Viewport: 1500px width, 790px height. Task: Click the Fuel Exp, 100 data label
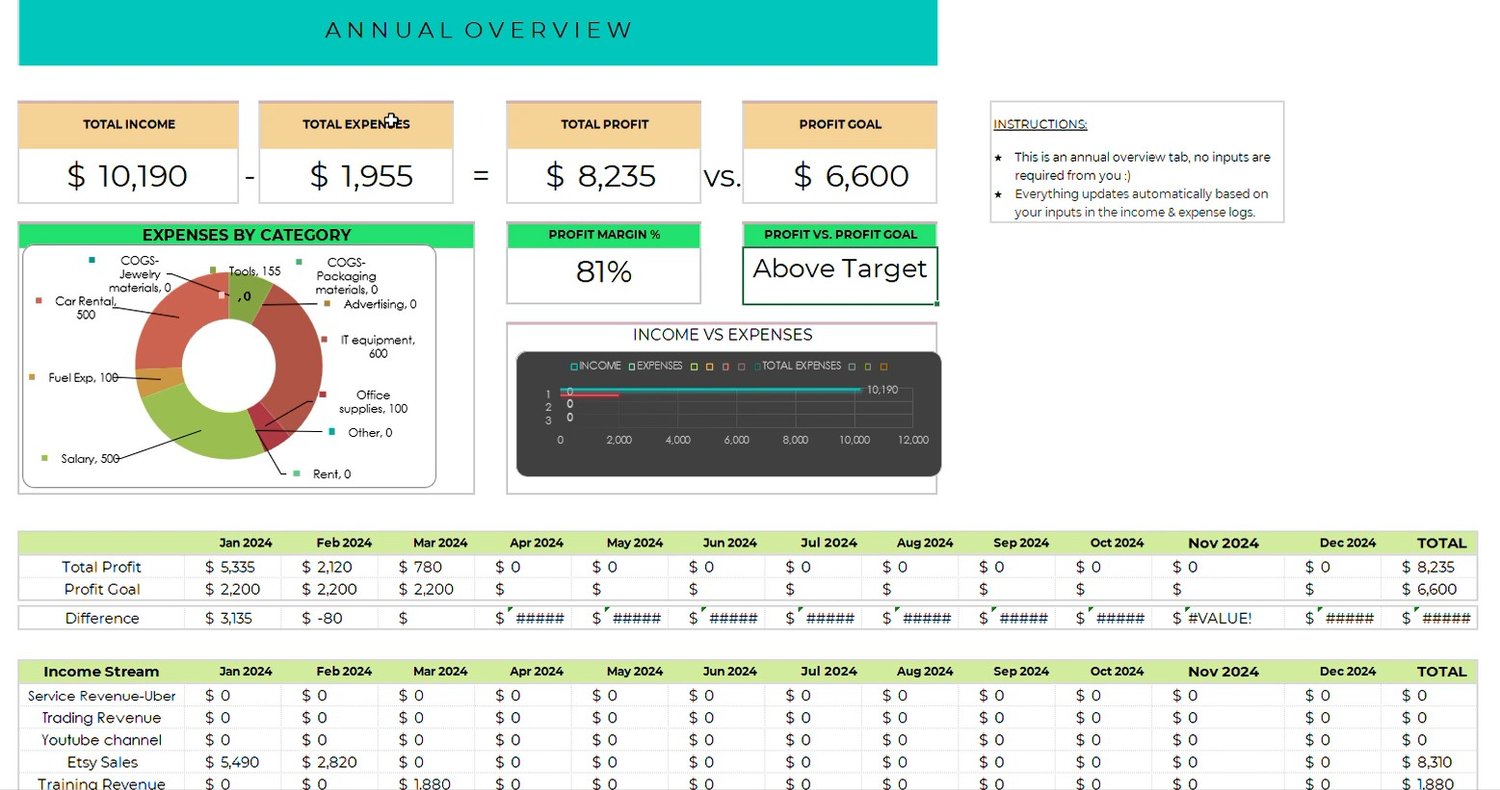pyautogui.click(x=83, y=377)
